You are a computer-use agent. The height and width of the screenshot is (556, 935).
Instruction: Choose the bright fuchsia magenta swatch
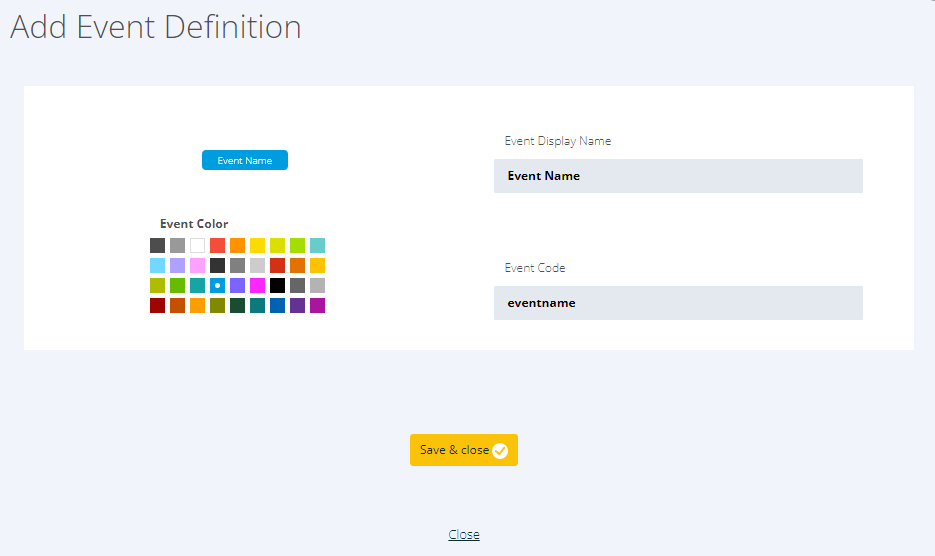258,285
